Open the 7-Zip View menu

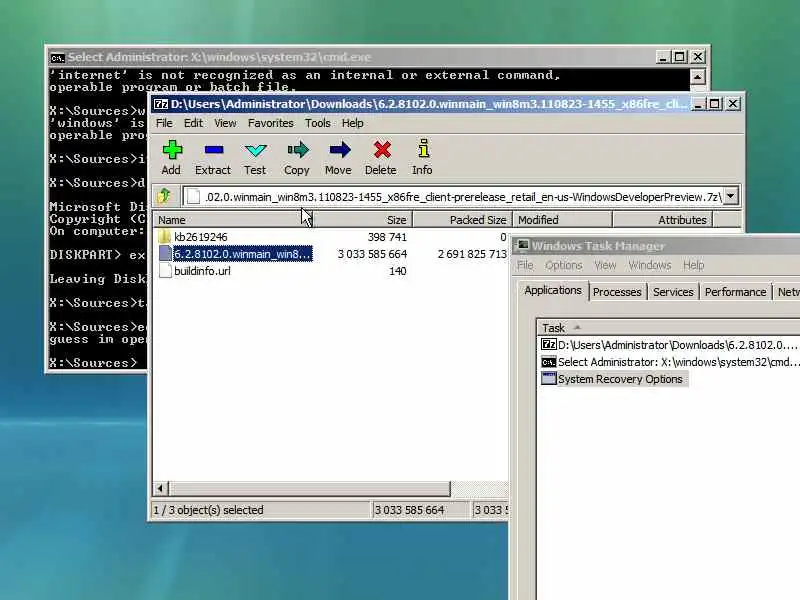(225, 123)
